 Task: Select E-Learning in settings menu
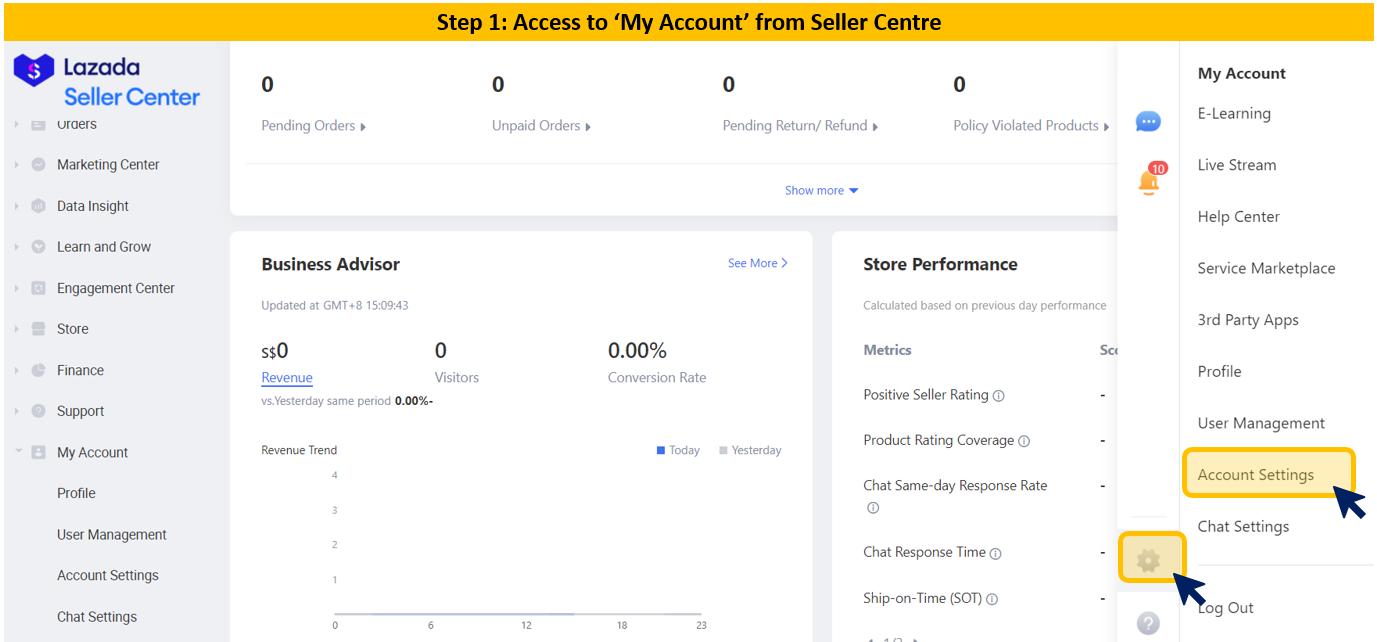click(1234, 113)
